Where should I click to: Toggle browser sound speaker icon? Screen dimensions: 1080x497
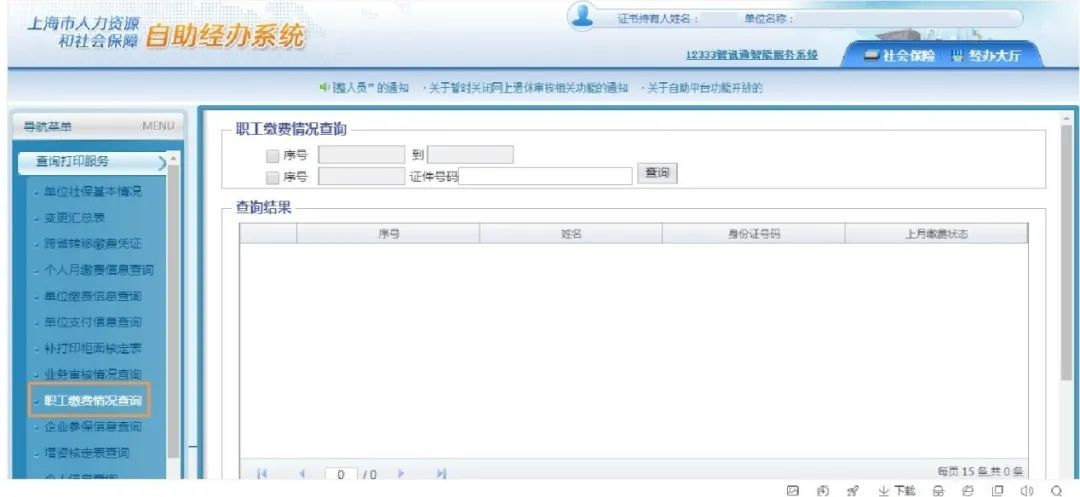[1028, 490]
